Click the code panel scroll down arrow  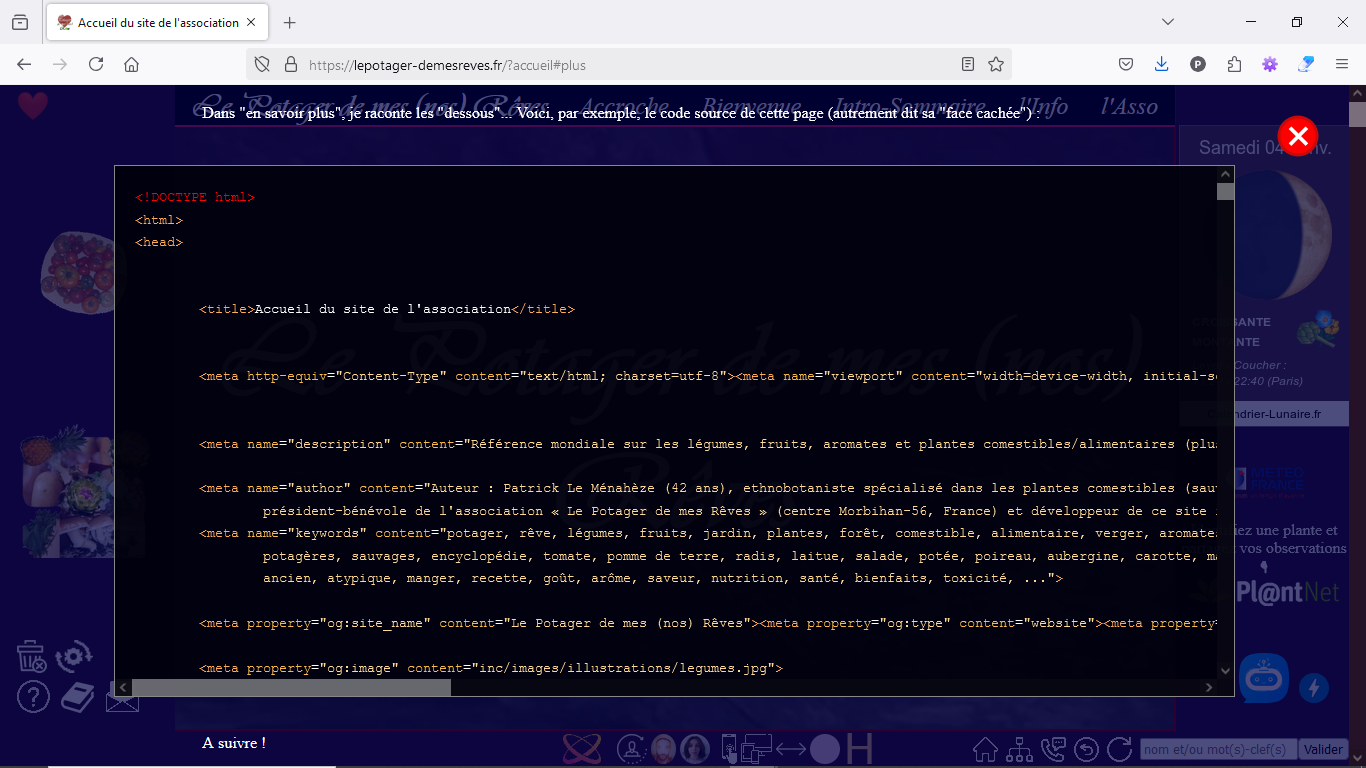click(x=1225, y=671)
